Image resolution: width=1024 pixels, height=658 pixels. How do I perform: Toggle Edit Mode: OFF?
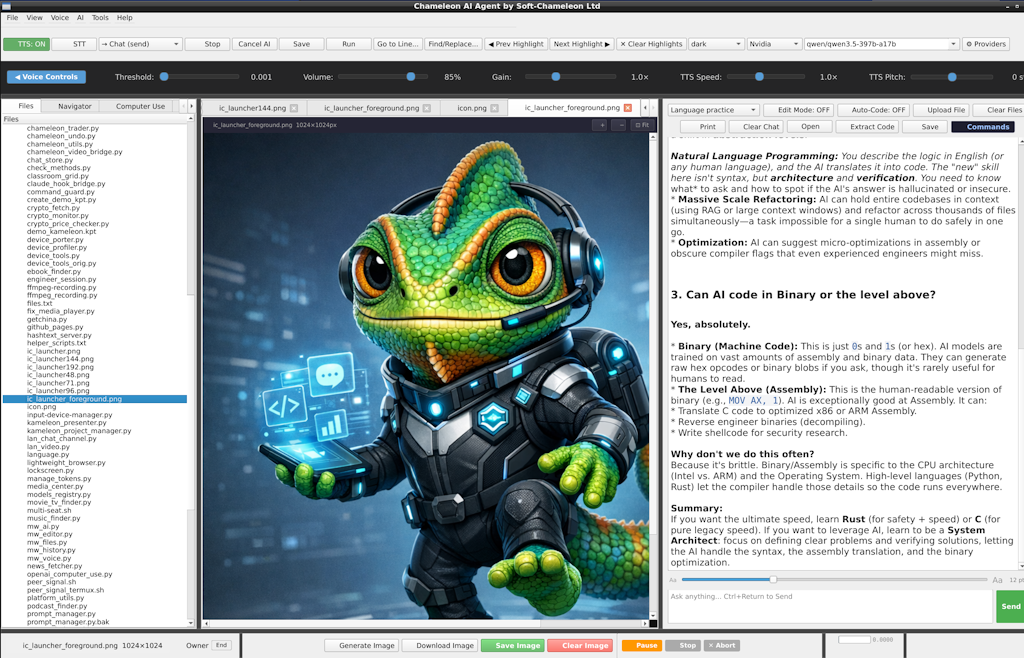(799, 110)
